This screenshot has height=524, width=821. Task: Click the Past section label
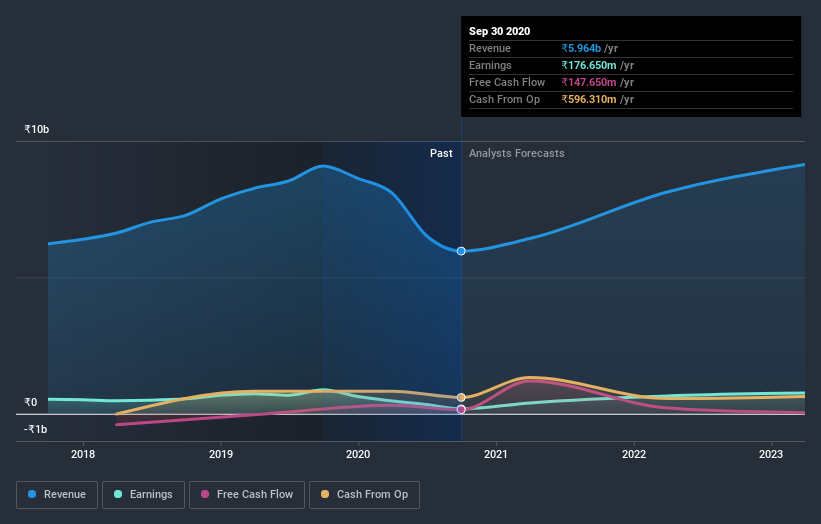click(441, 153)
